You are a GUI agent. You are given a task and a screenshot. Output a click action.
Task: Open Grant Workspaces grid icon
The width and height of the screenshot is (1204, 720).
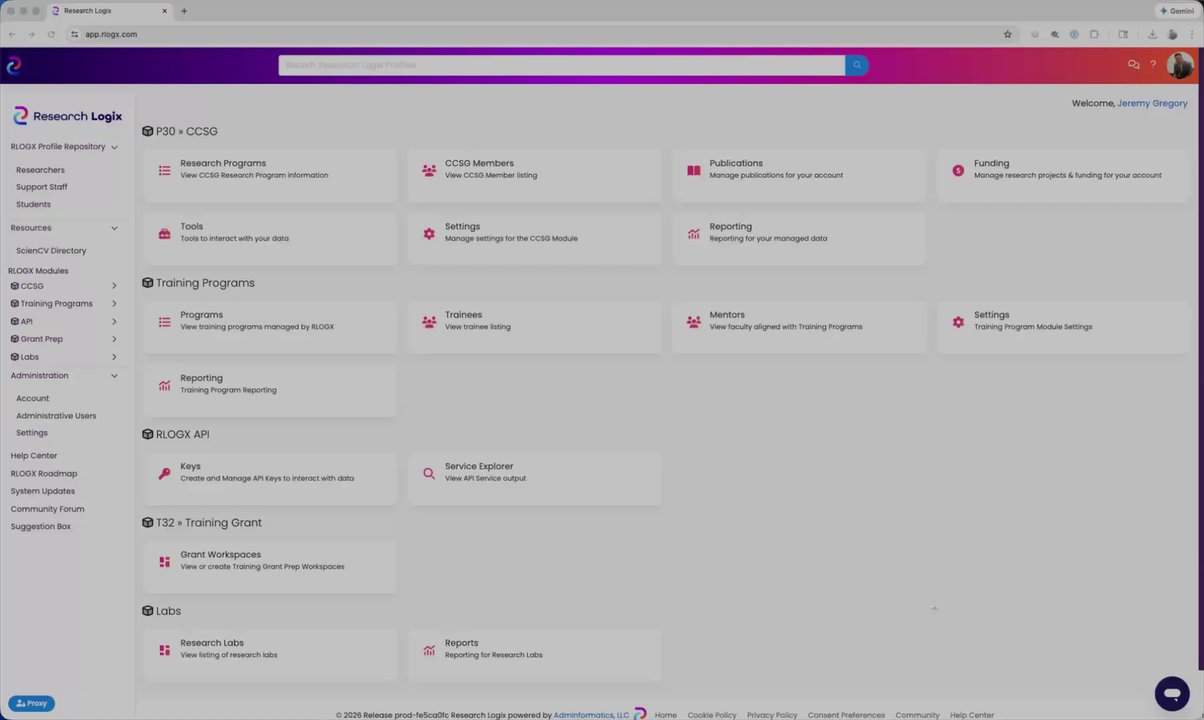(x=164, y=562)
